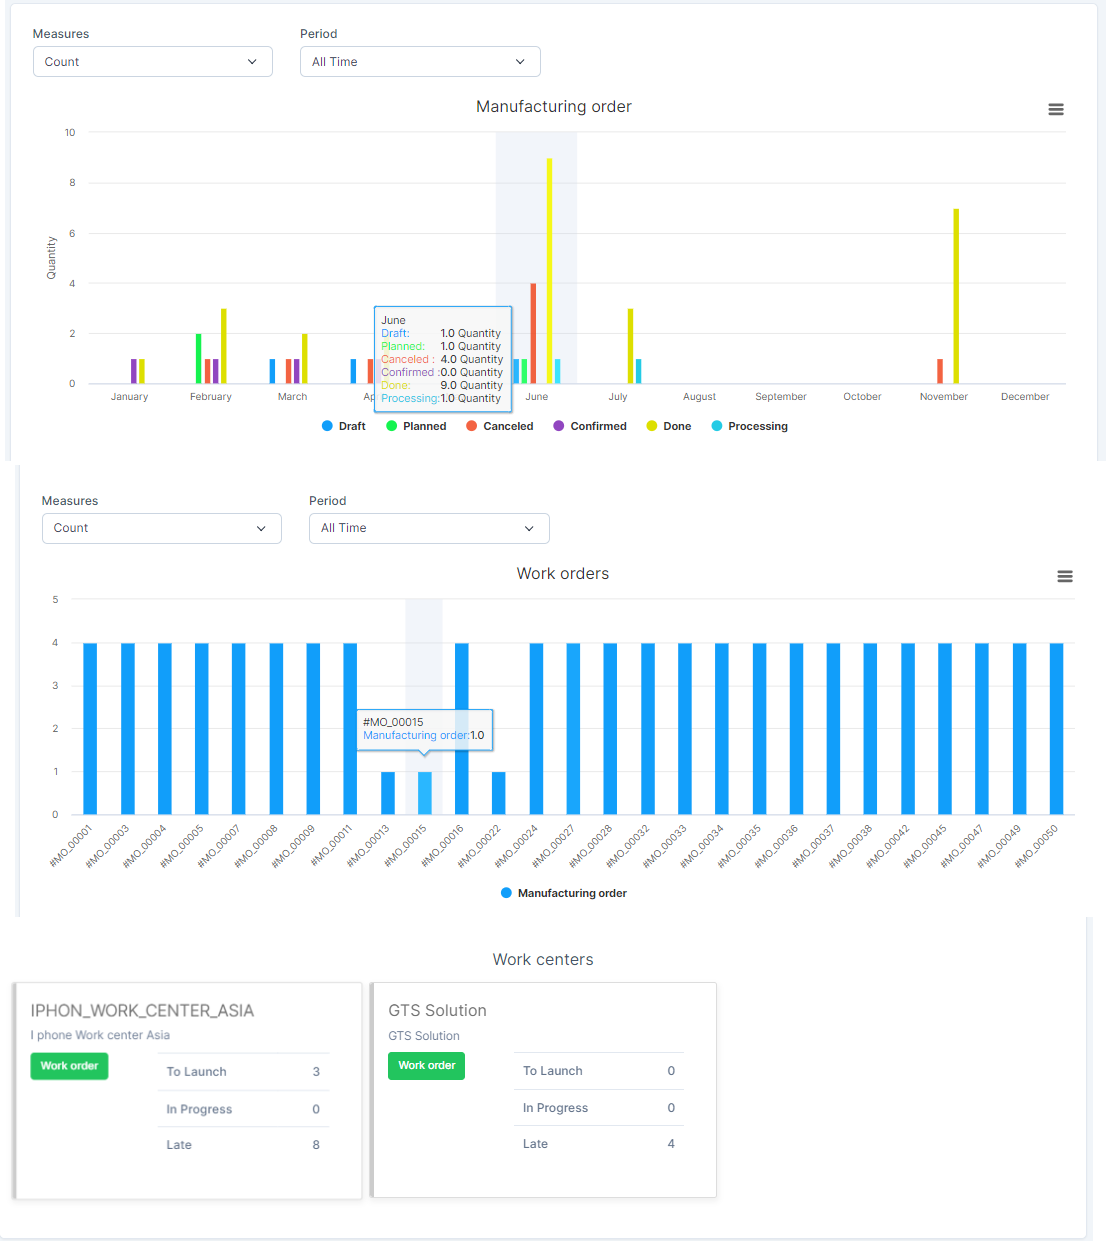Open Period dropdown above Work orders chart
Viewport: 1106px width, 1241px height.
[x=429, y=528]
